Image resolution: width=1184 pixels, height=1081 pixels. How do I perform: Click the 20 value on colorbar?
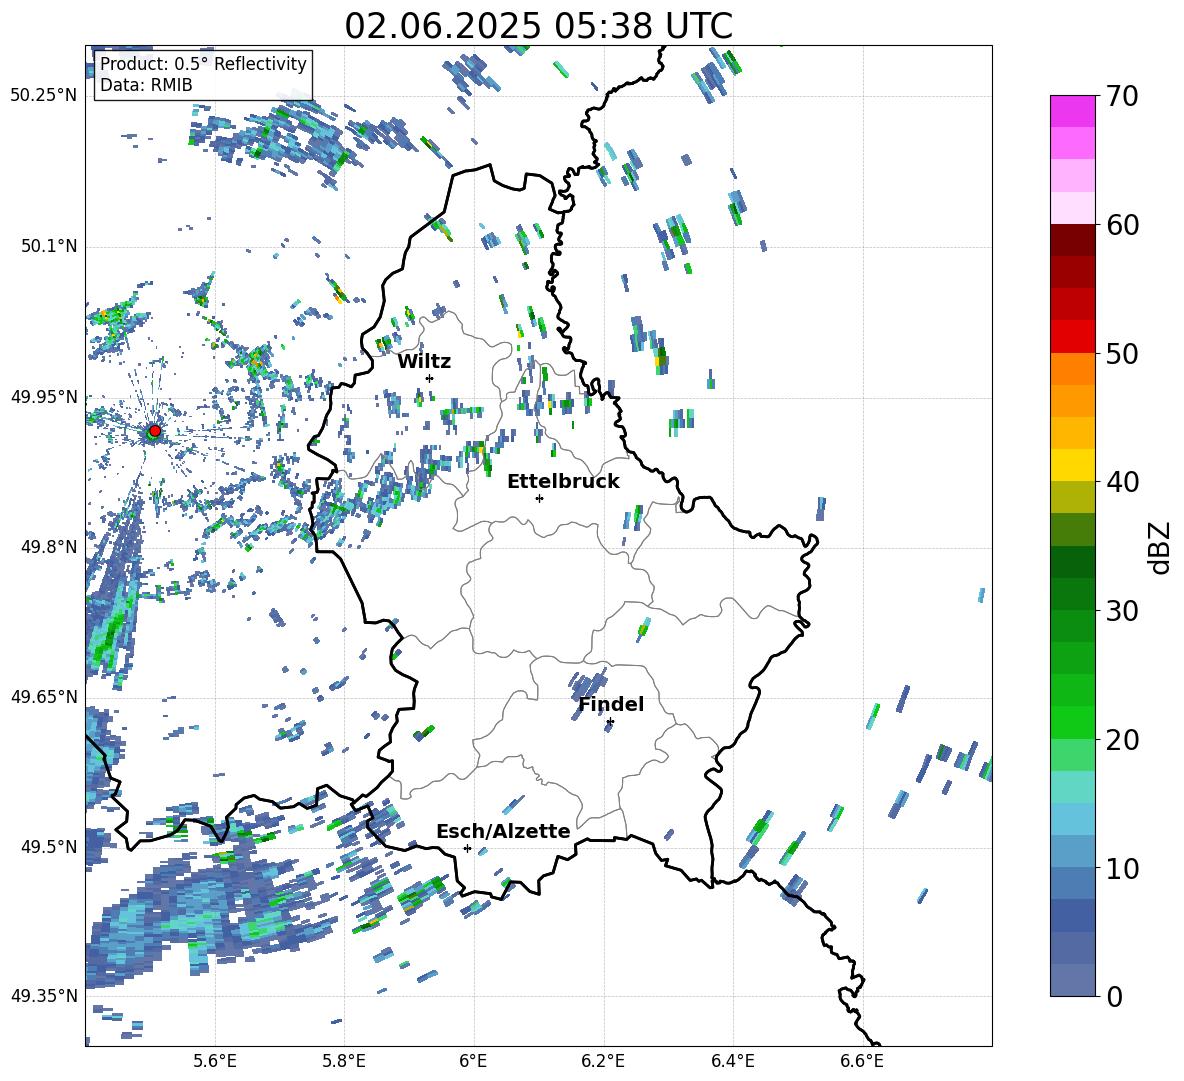pyautogui.click(x=1122, y=739)
